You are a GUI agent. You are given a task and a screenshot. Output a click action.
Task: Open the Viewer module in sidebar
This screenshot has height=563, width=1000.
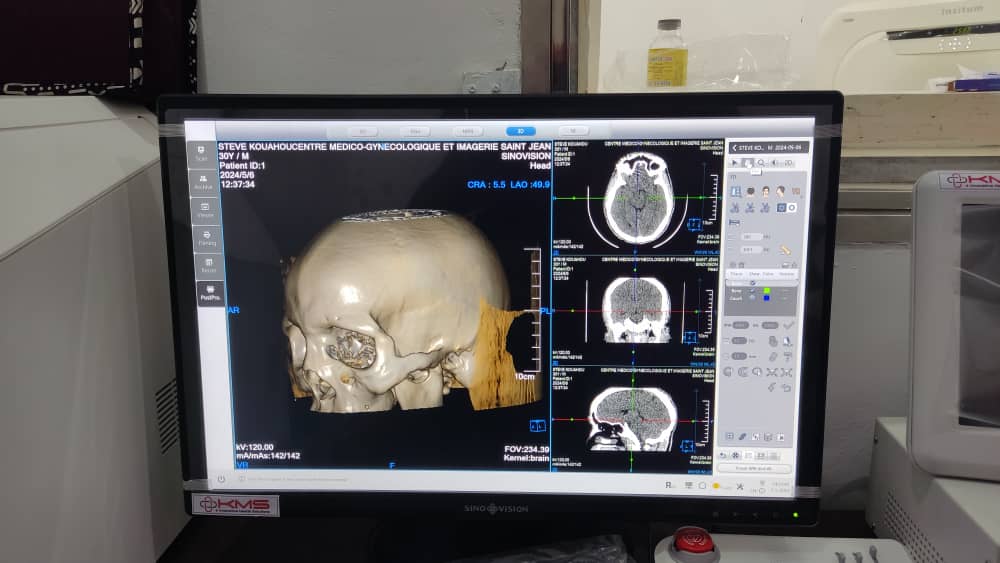205,211
